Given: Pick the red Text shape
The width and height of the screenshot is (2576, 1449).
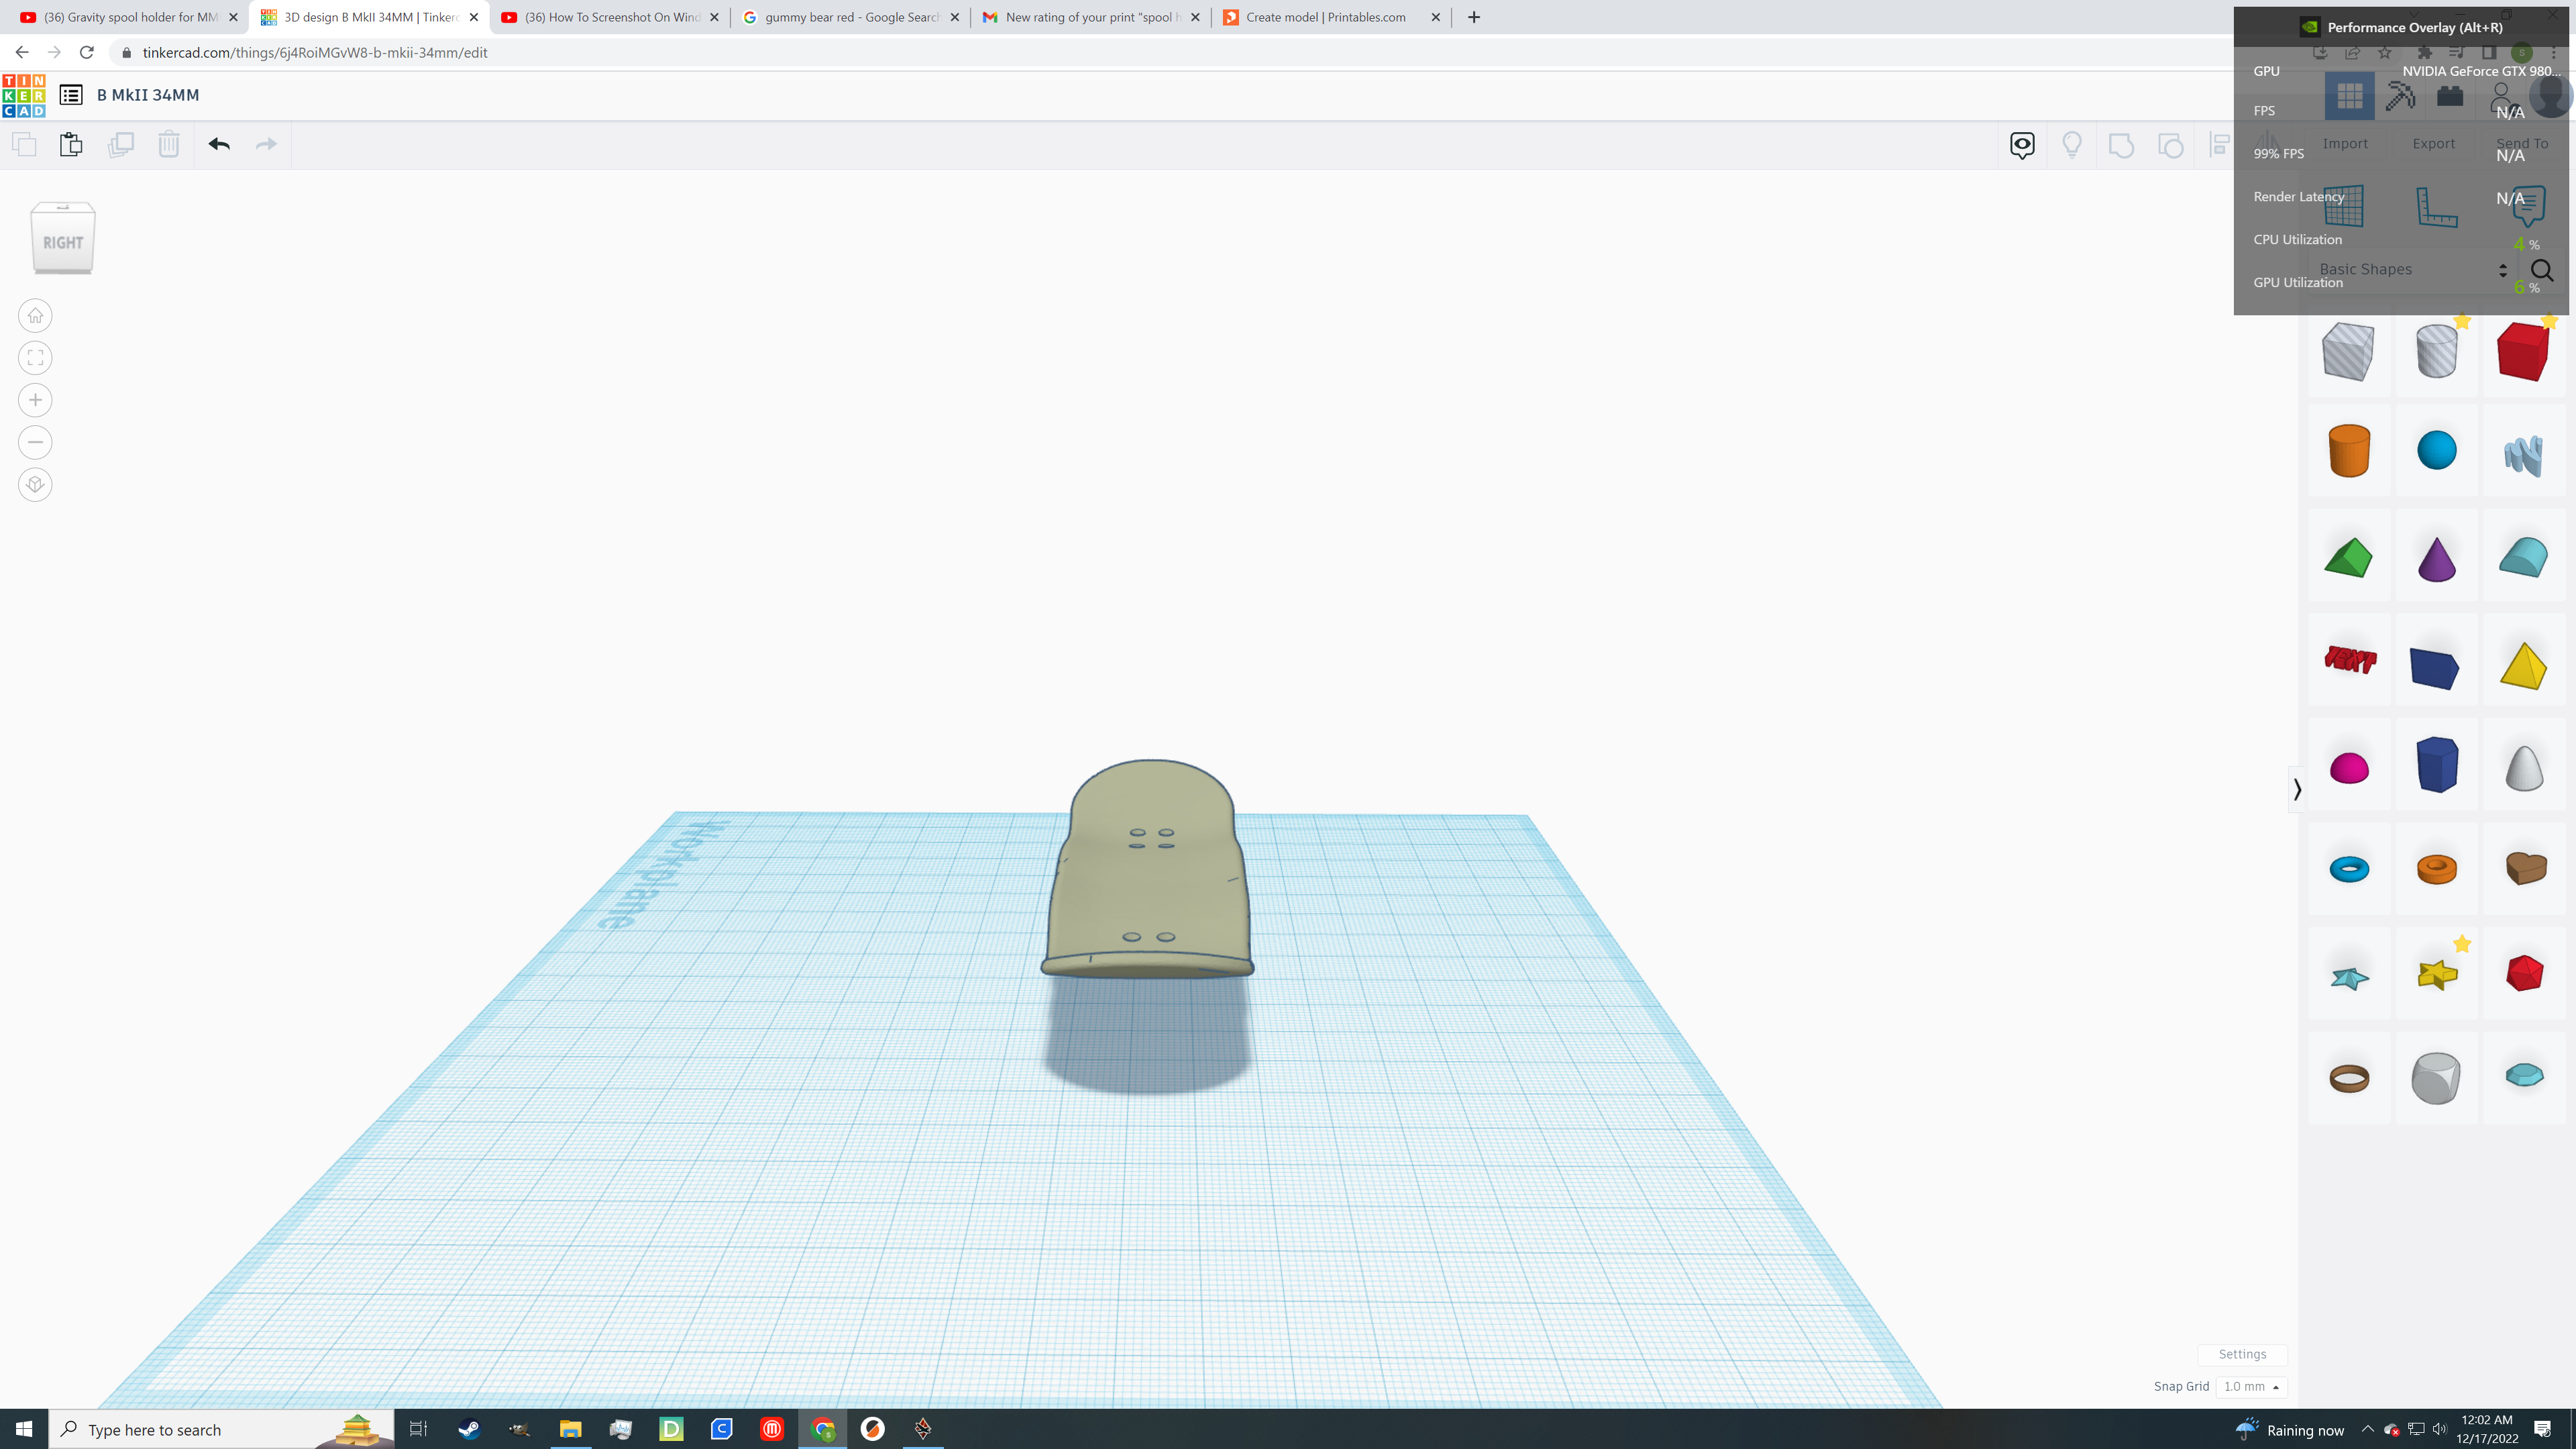Looking at the screenshot, I should pos(2350,660).
